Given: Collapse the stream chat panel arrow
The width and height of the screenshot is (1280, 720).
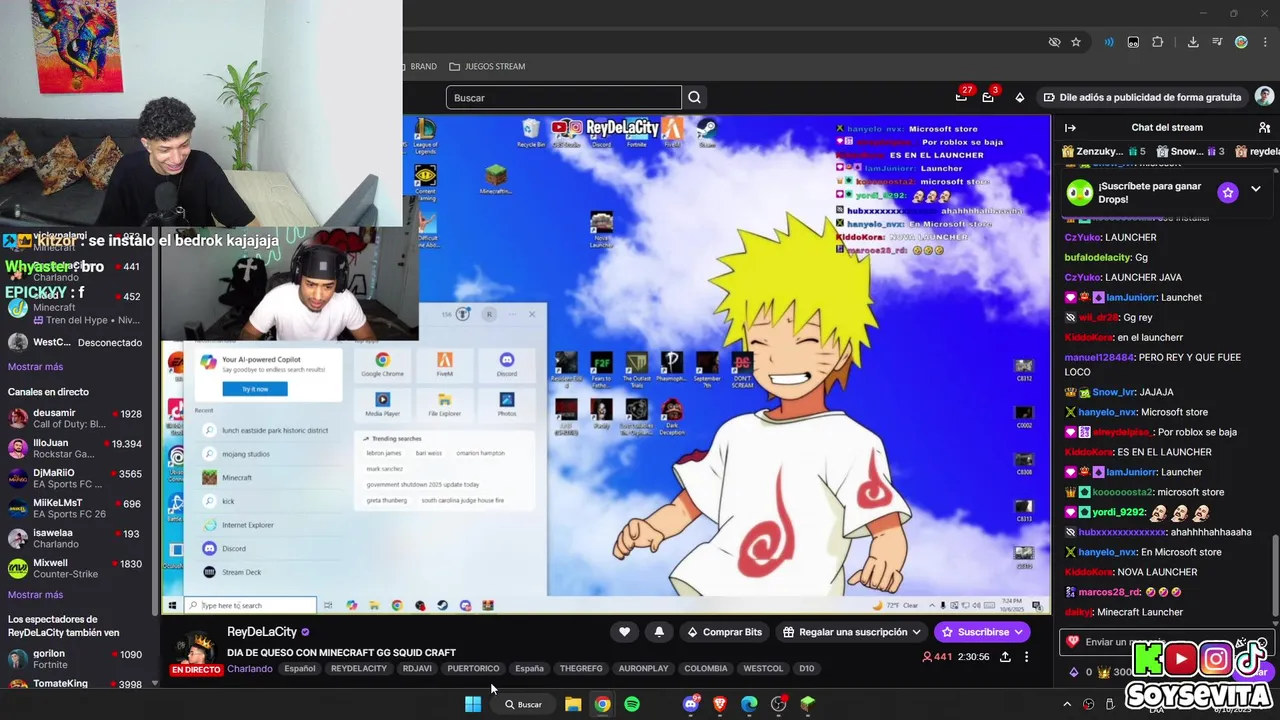Looking at the screenshot, I should [1070, 128].
